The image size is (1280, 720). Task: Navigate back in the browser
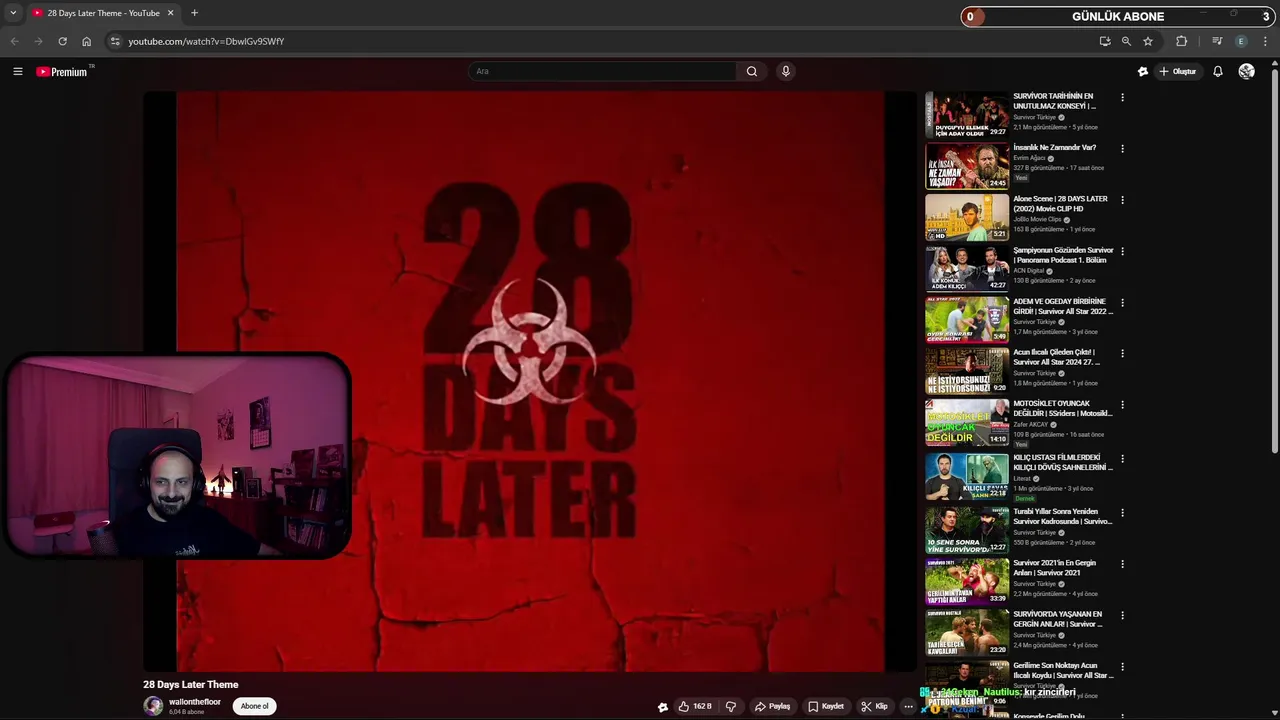pyautogui.click(x=14, y=41)
